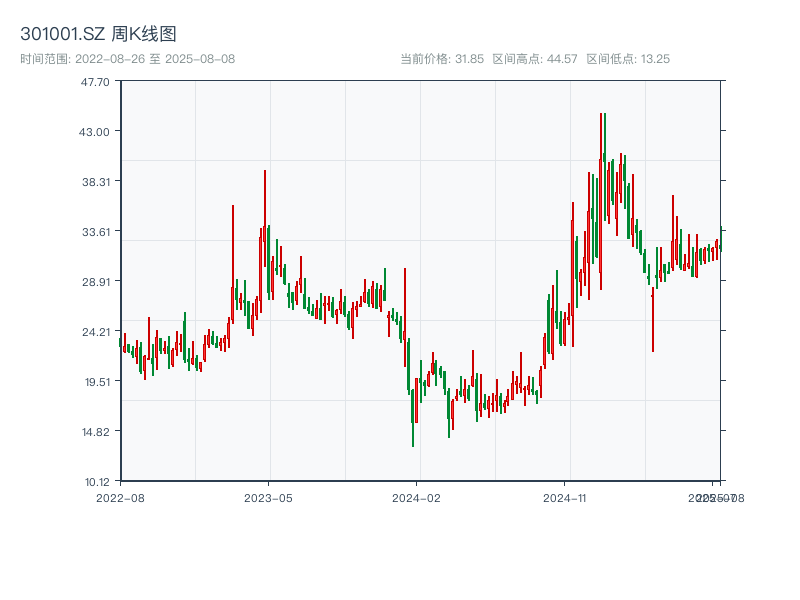The width and height of the screenshot is (800, 600).
Task: Click the y-axis value 28.91
Action: coord(96,282)
